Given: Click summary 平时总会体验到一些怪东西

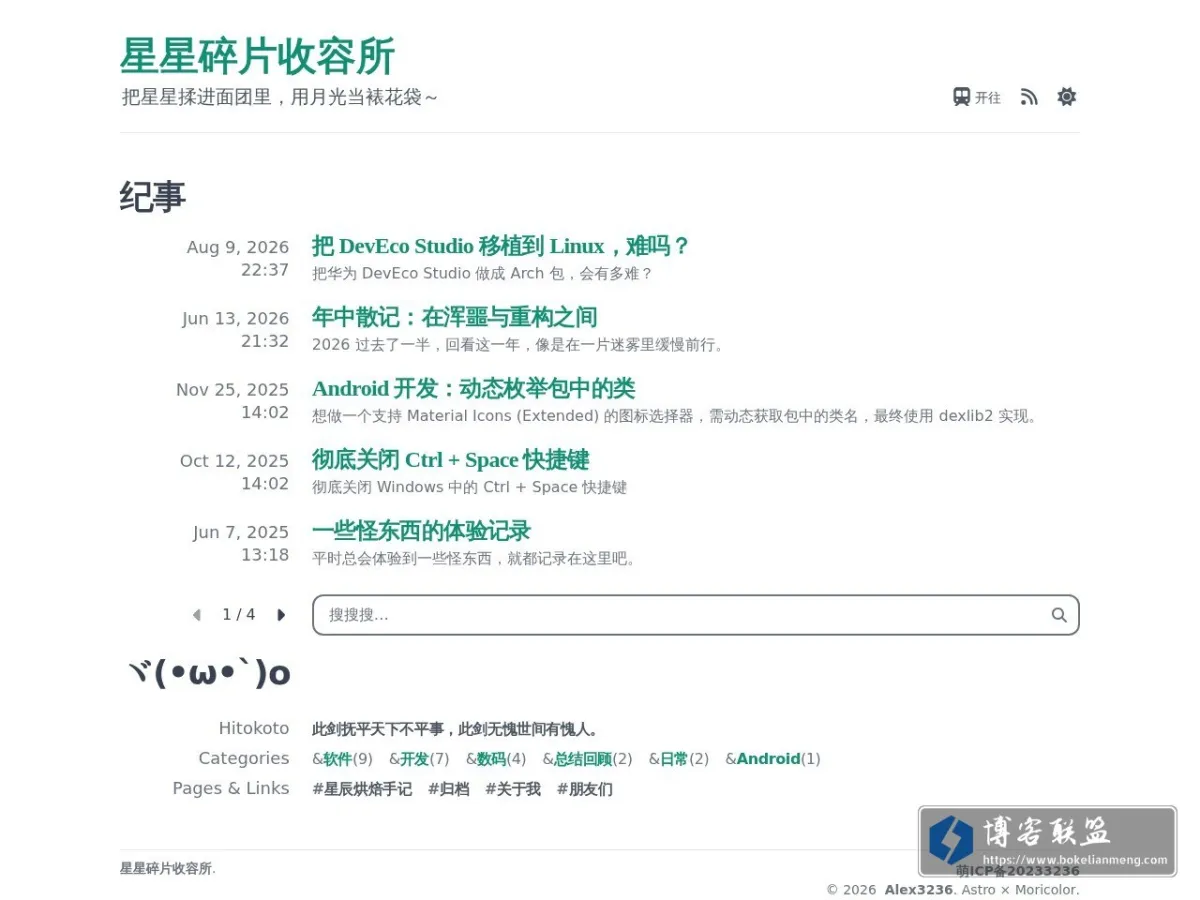Looking at the screenshot, I should tap(474, 558).
